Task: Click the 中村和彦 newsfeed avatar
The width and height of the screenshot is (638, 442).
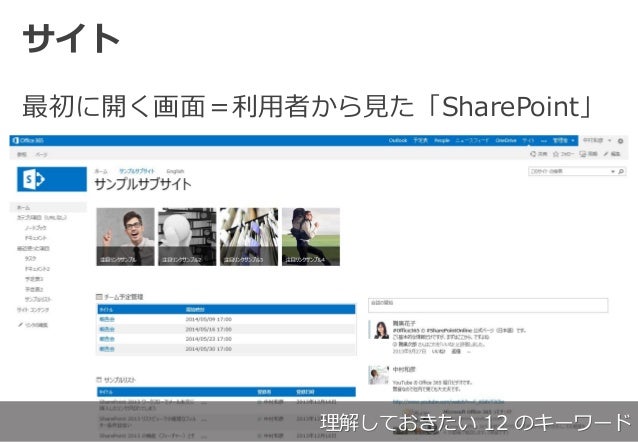Action: (x=379, y=375)
